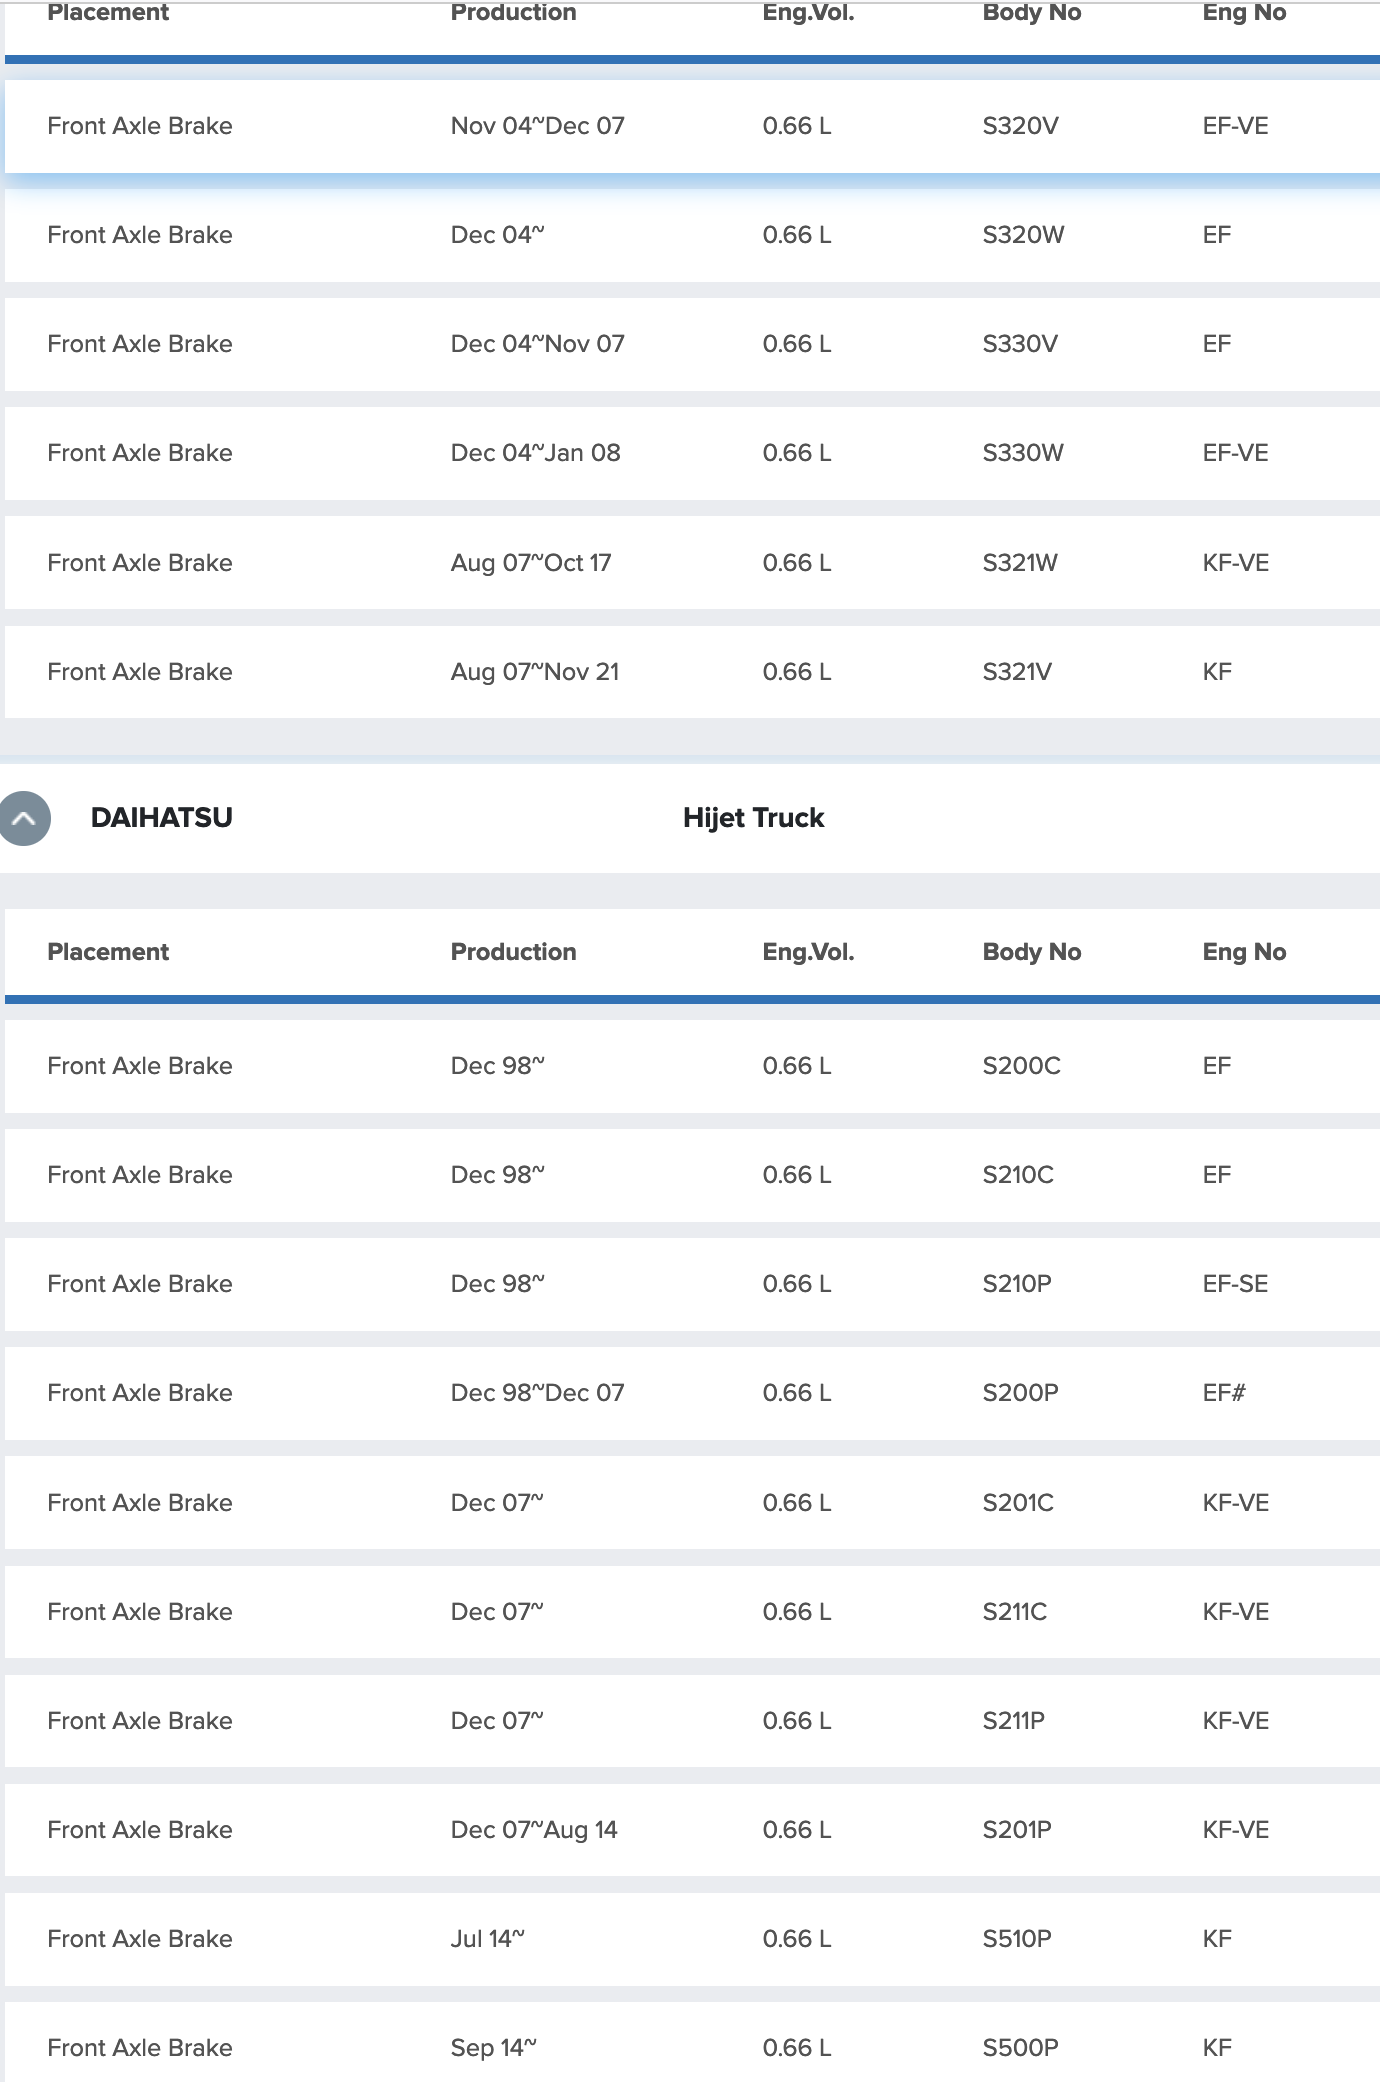The image size is (1380, 2082).
Task: Open the S330W EF-VE row
Action: point(692,453)
